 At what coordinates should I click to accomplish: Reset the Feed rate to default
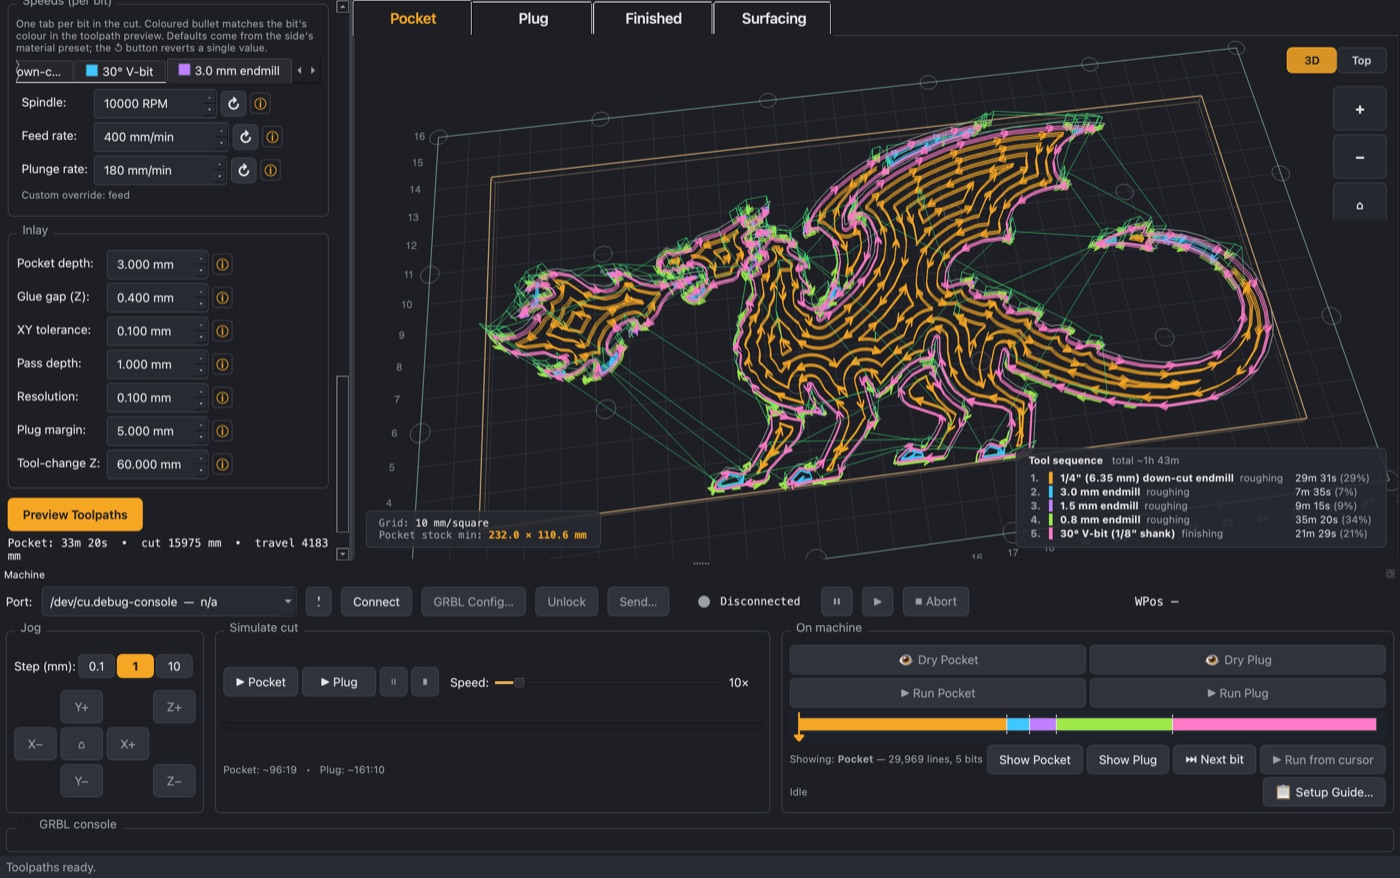pyautogui.click(x=245, y=137)
